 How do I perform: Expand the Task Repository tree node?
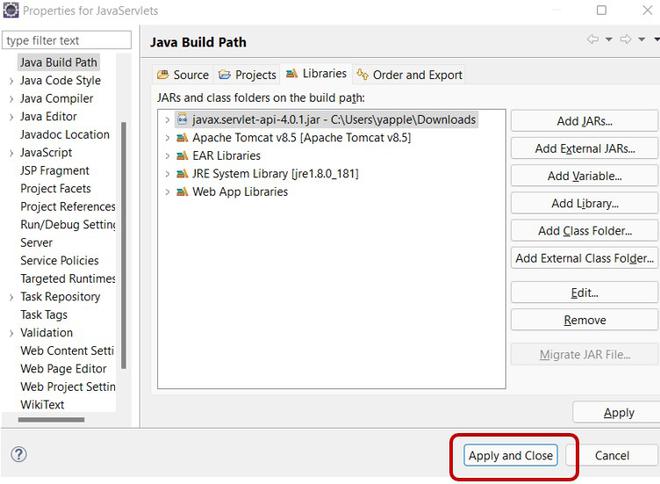pyautogui.click(x=11, y=296)
